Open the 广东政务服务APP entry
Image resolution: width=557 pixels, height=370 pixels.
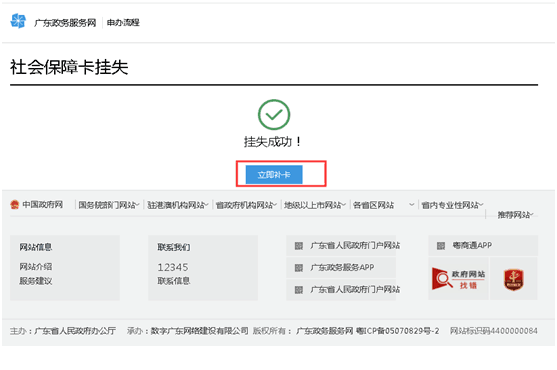[342, 267]
